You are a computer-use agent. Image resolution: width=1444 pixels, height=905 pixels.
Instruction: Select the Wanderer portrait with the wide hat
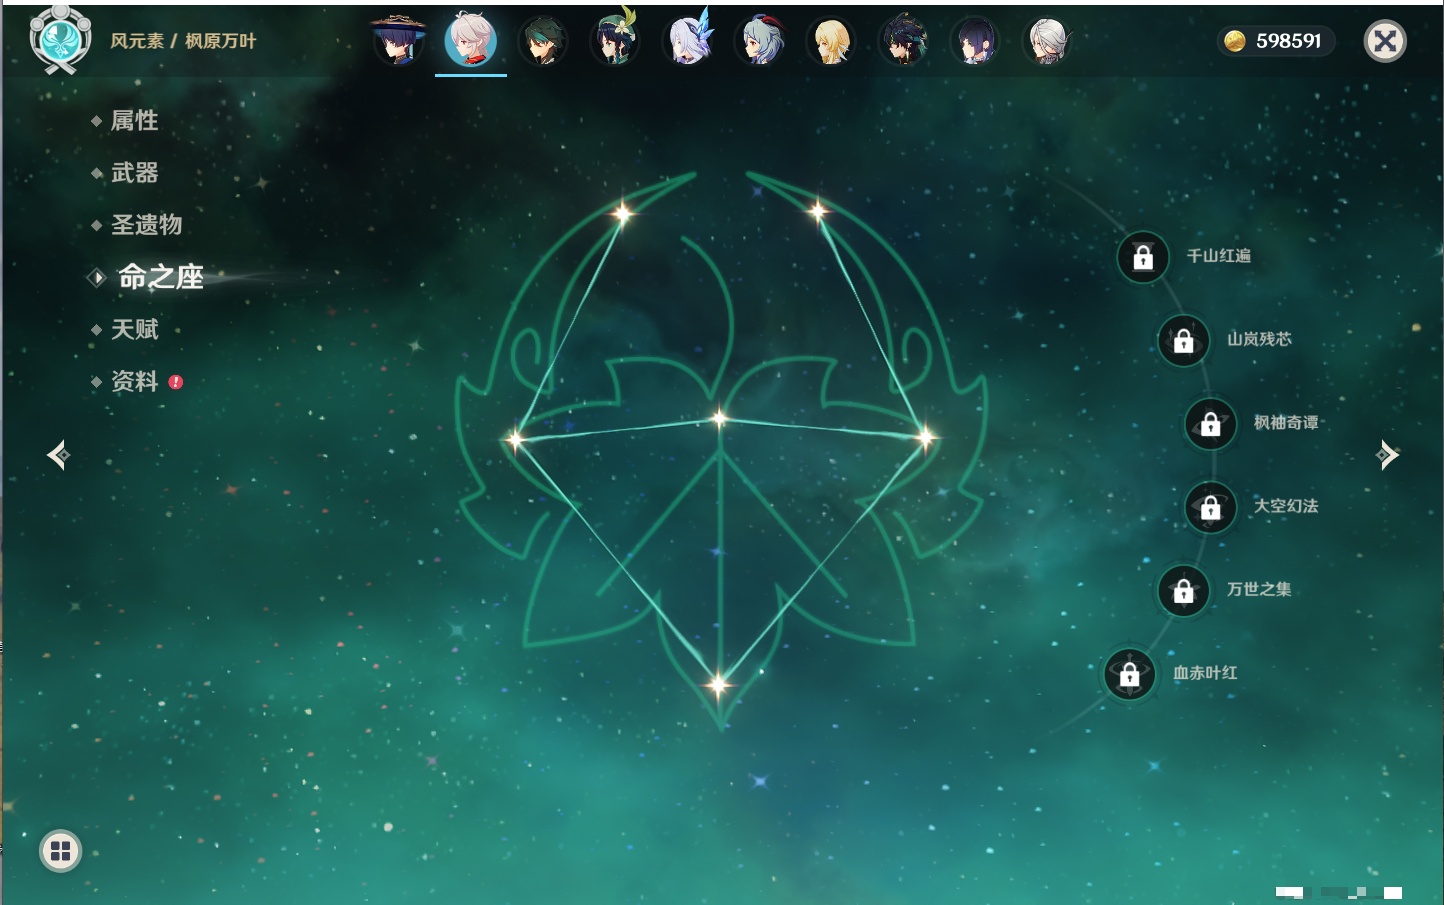[398, 41]
